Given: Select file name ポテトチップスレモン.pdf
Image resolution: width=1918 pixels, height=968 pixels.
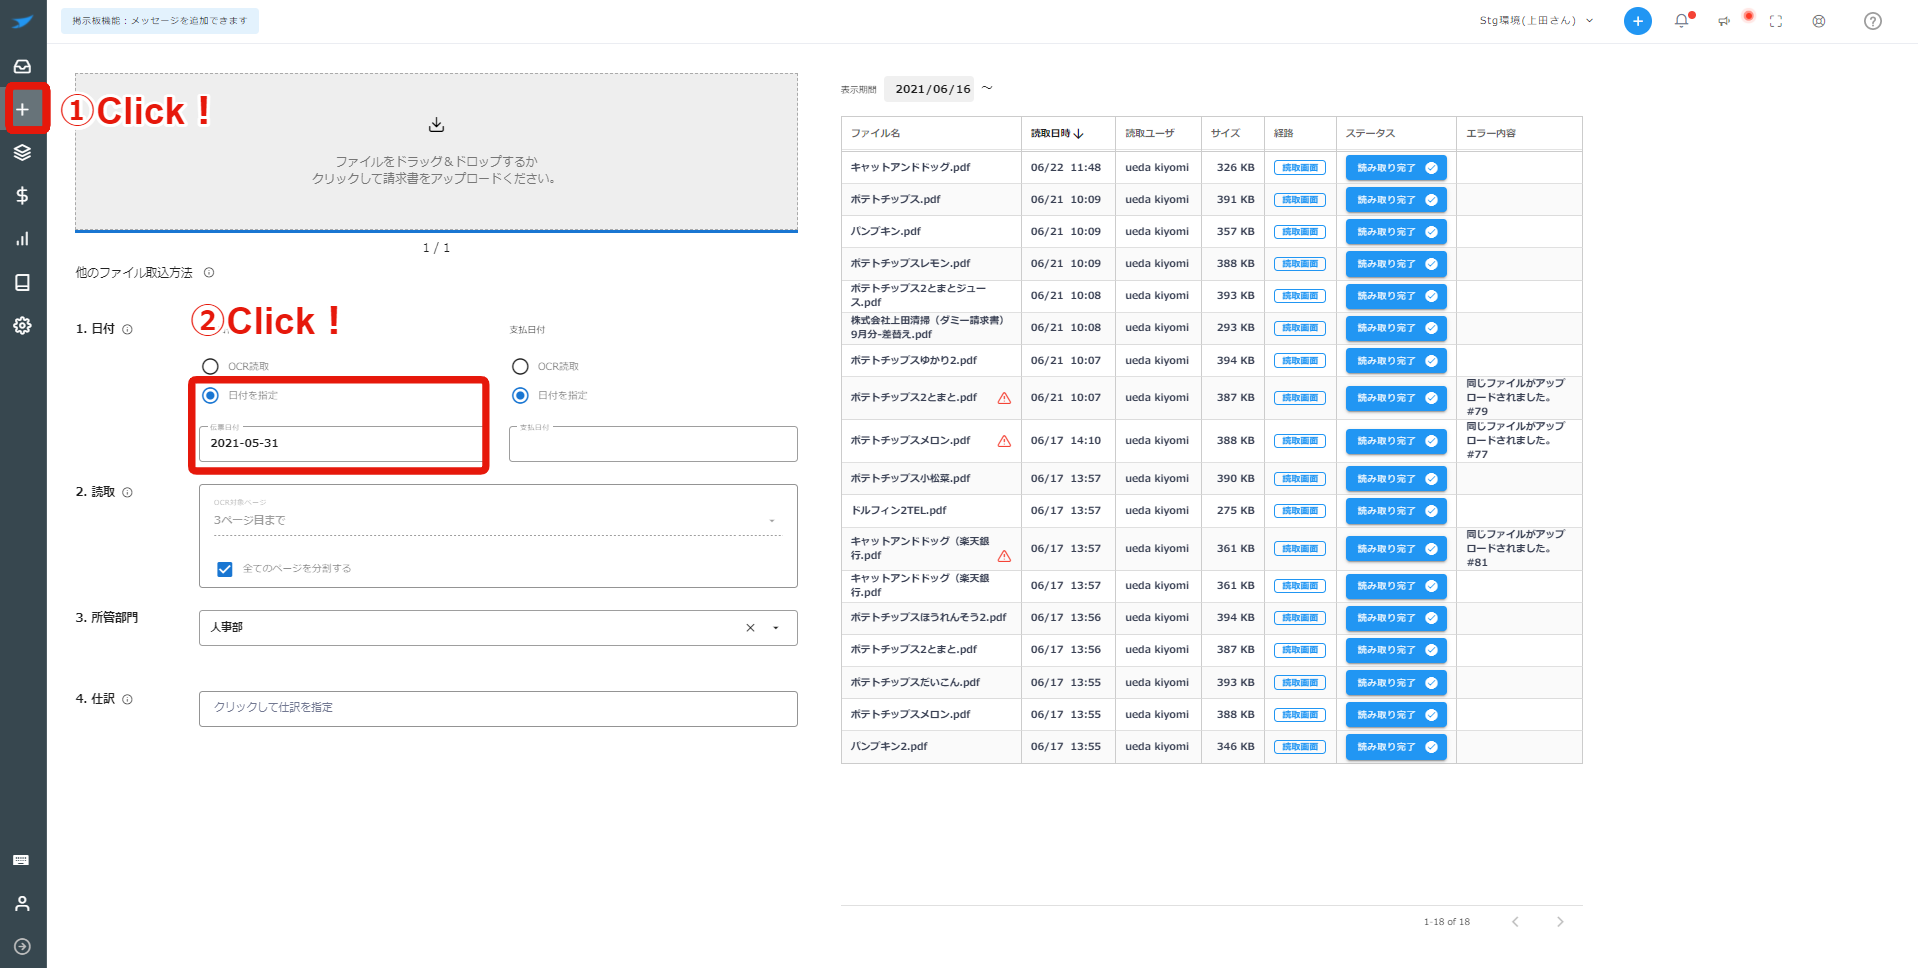Looking at the screenshot, I should click(910, 264).
